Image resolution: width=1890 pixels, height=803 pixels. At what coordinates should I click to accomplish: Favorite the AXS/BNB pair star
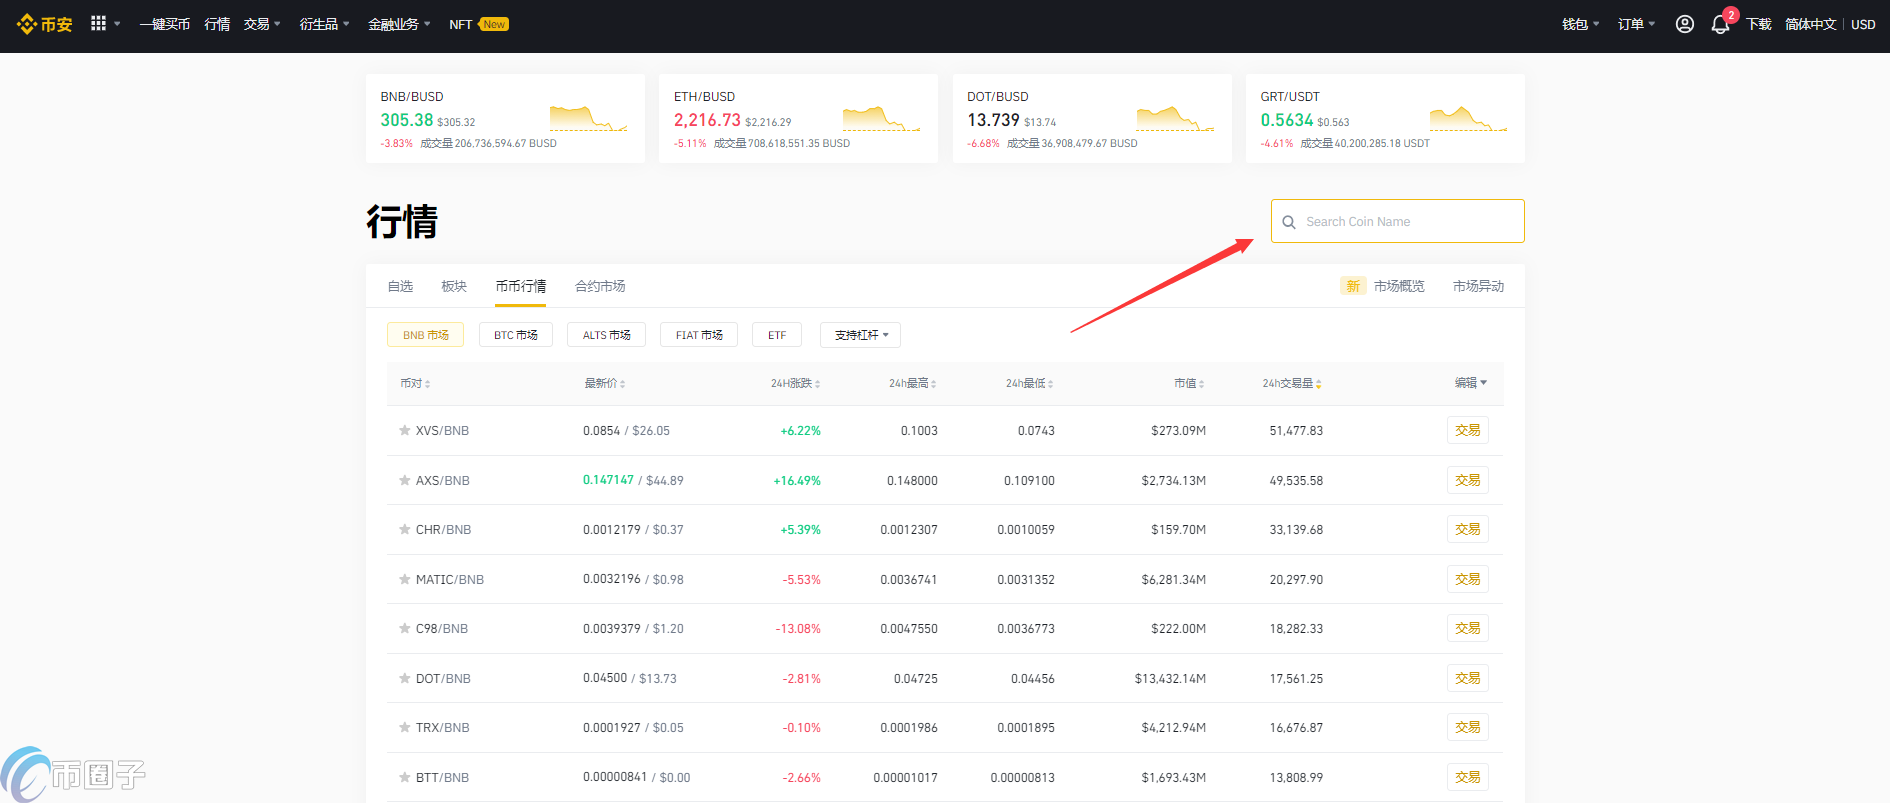coord(405,481)
